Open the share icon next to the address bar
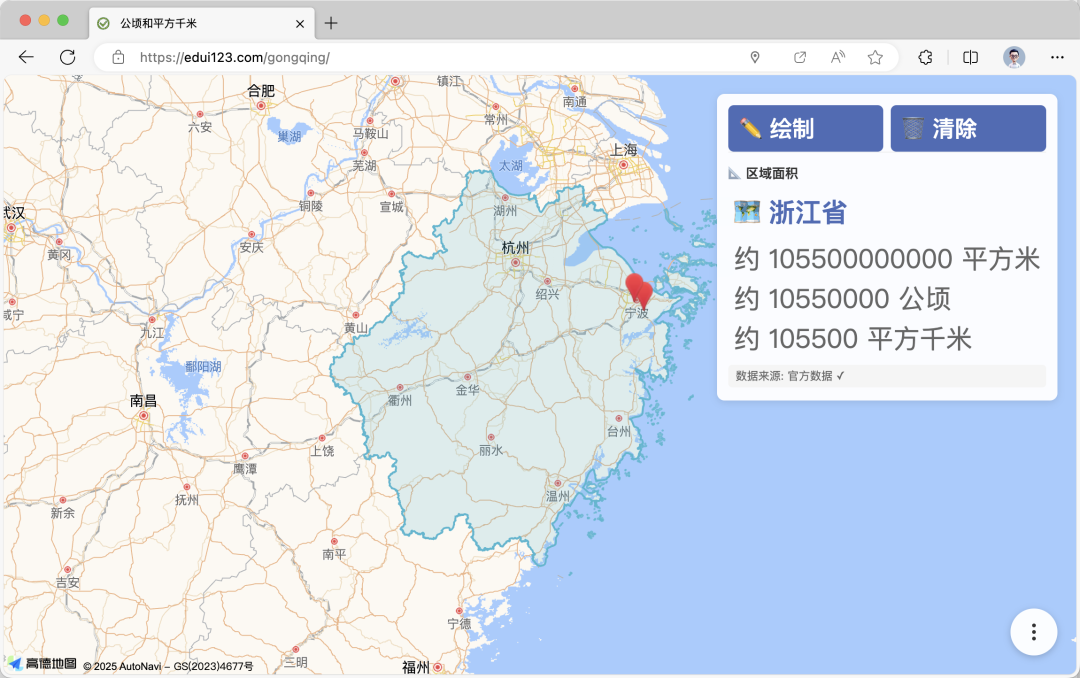Image resolution: width=1080 pixels, height=678 pixels. coord(800,57)
